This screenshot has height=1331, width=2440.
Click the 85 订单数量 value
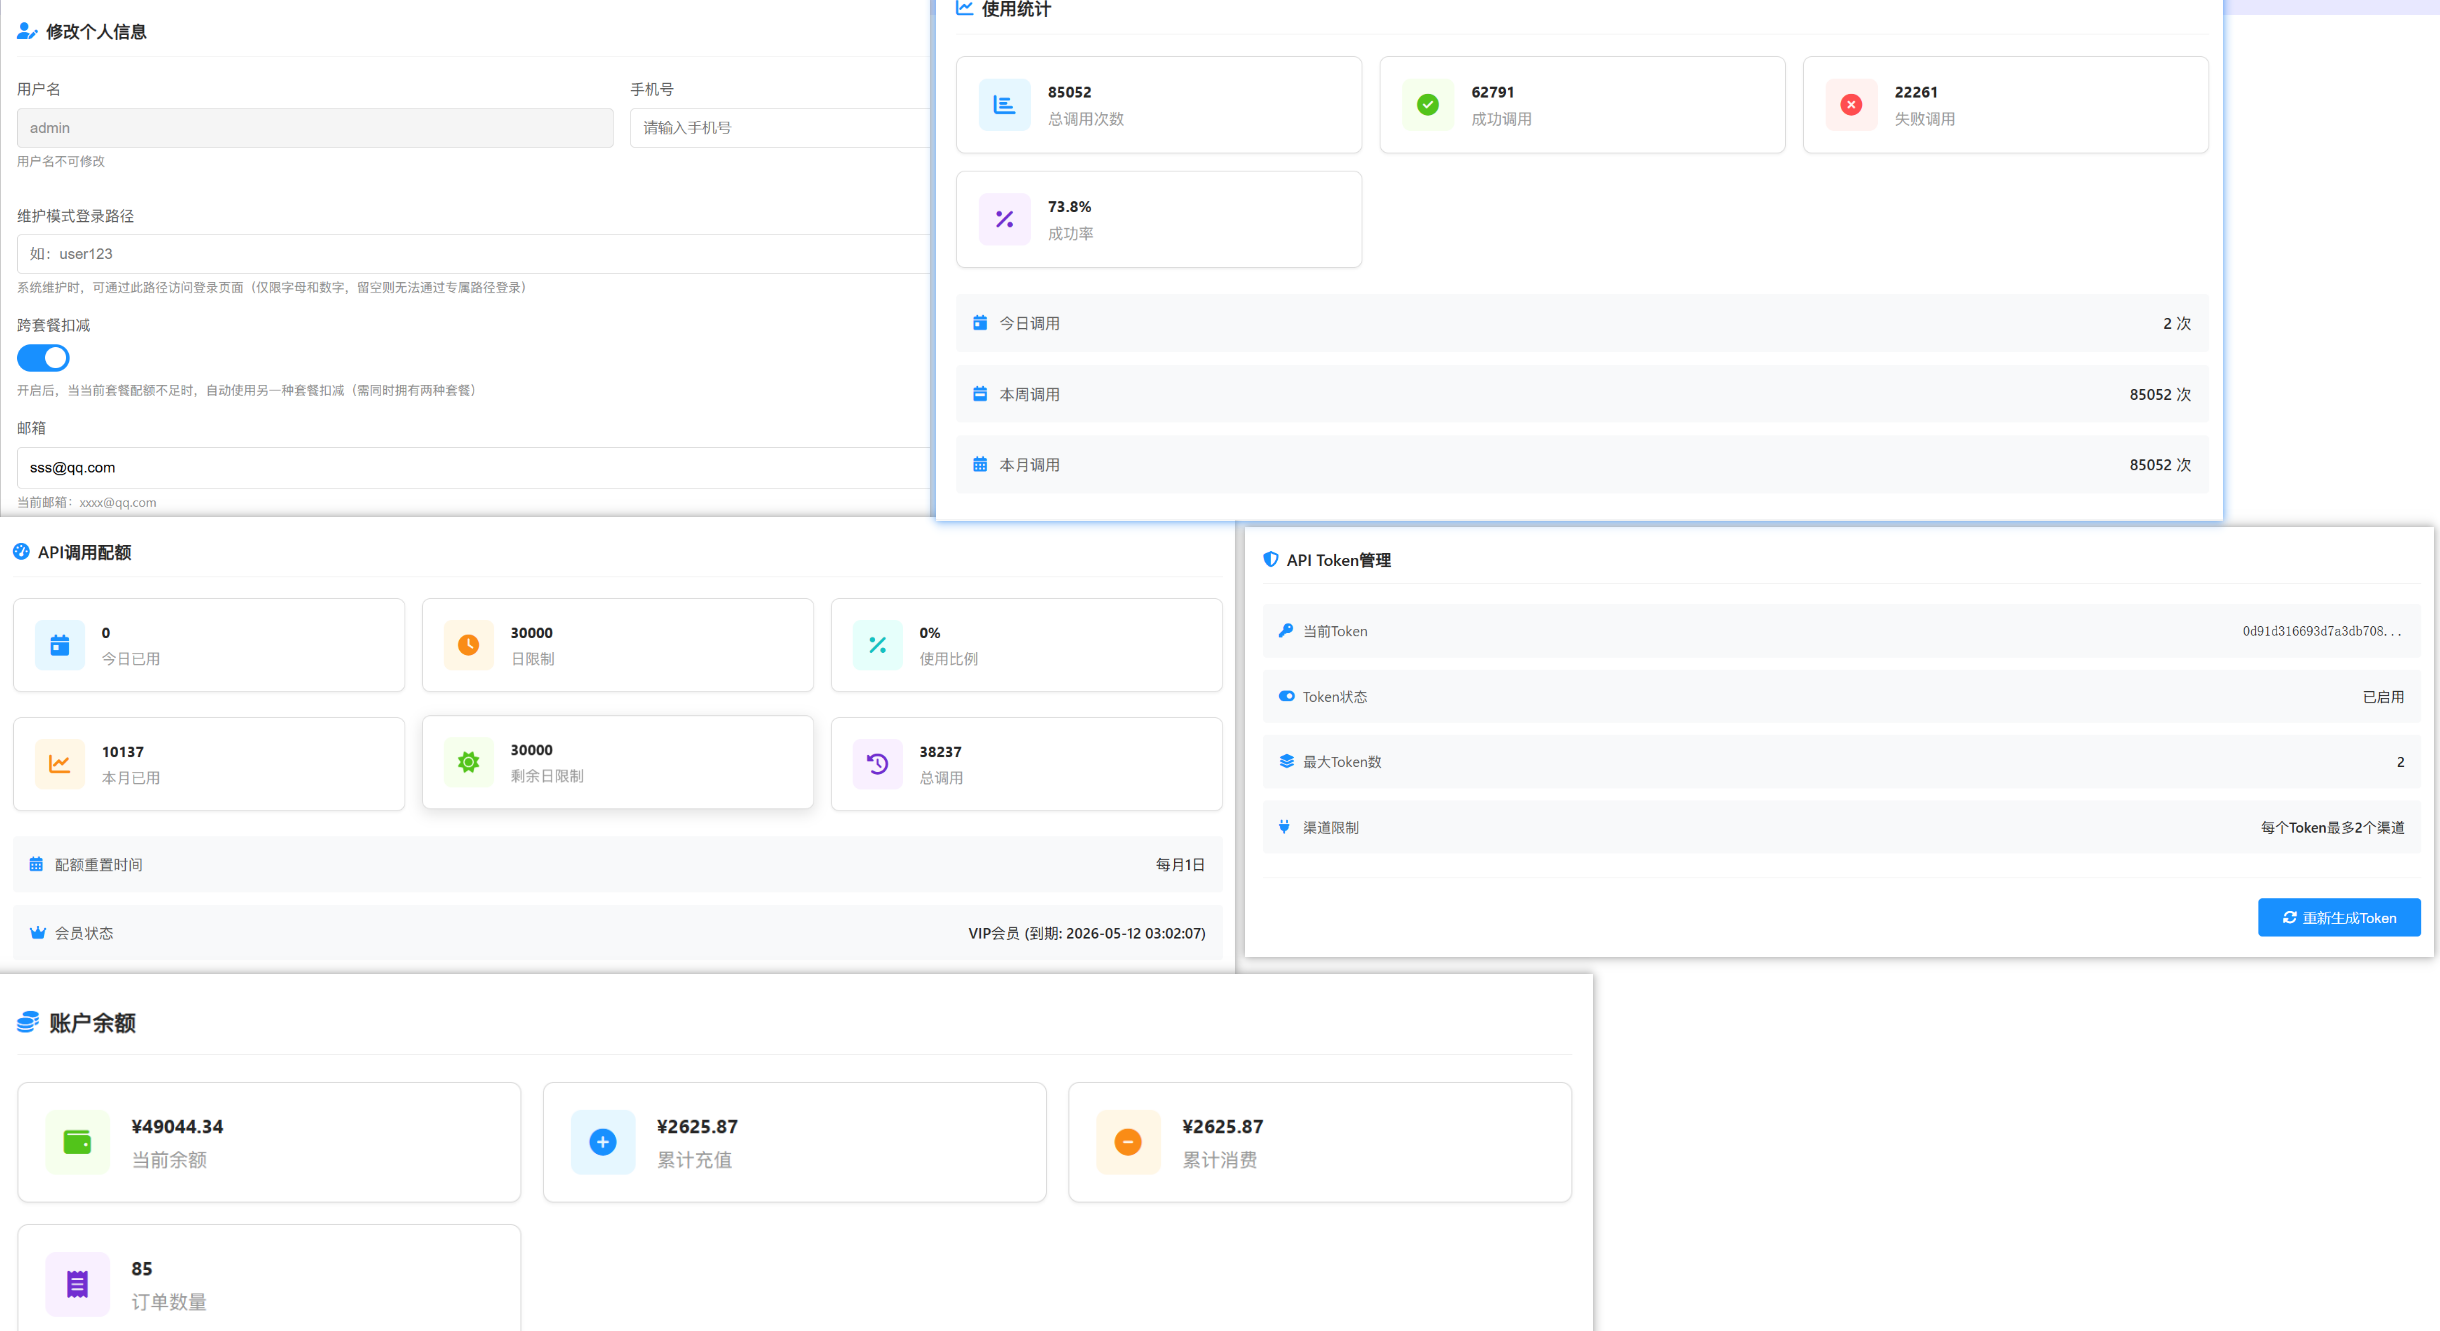[x=142, y=1268]
